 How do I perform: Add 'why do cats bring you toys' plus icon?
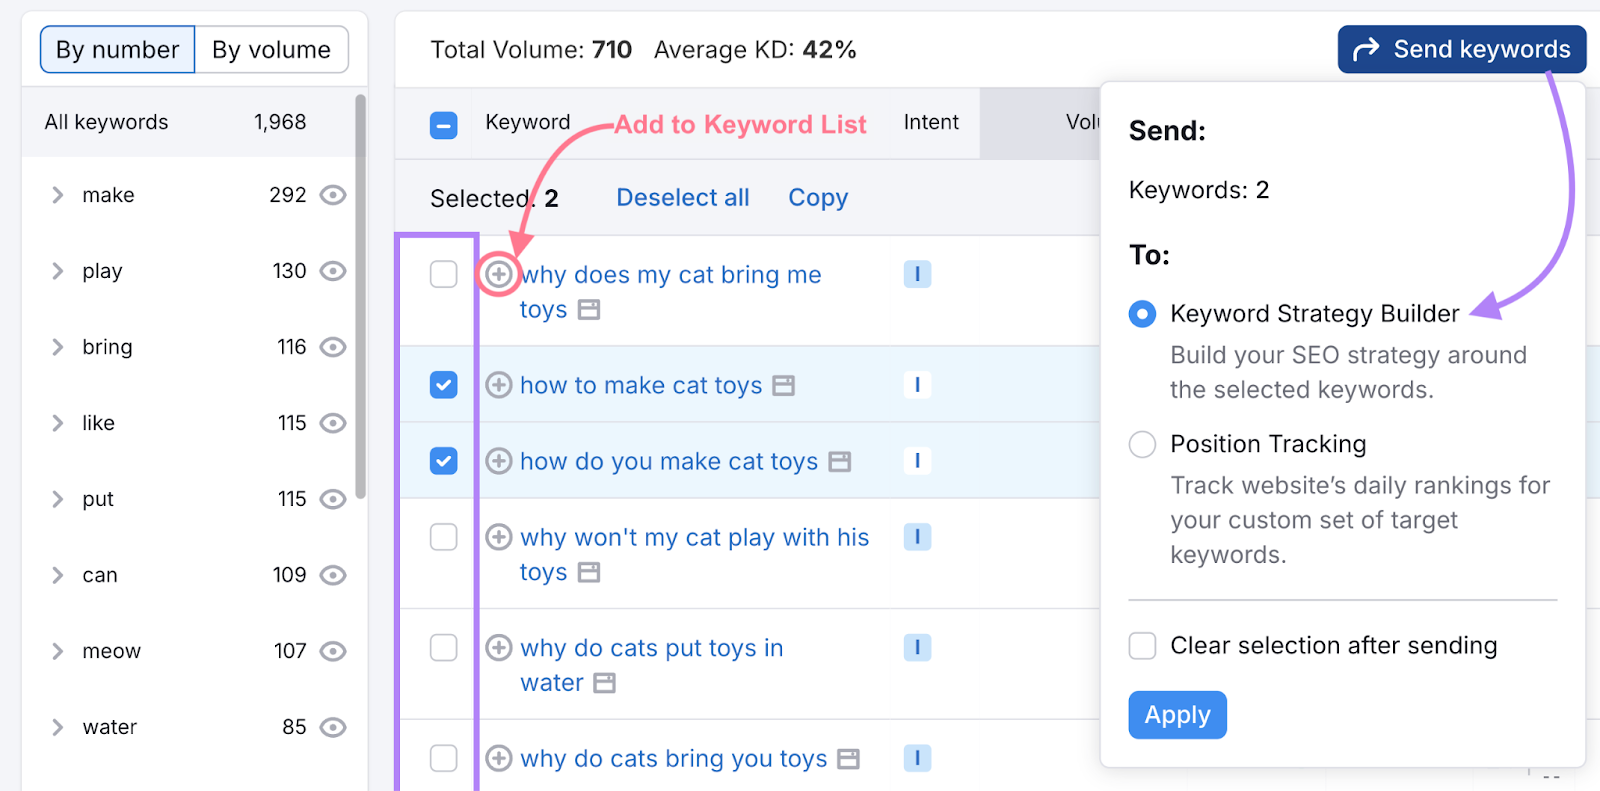(x=499, y=758)
